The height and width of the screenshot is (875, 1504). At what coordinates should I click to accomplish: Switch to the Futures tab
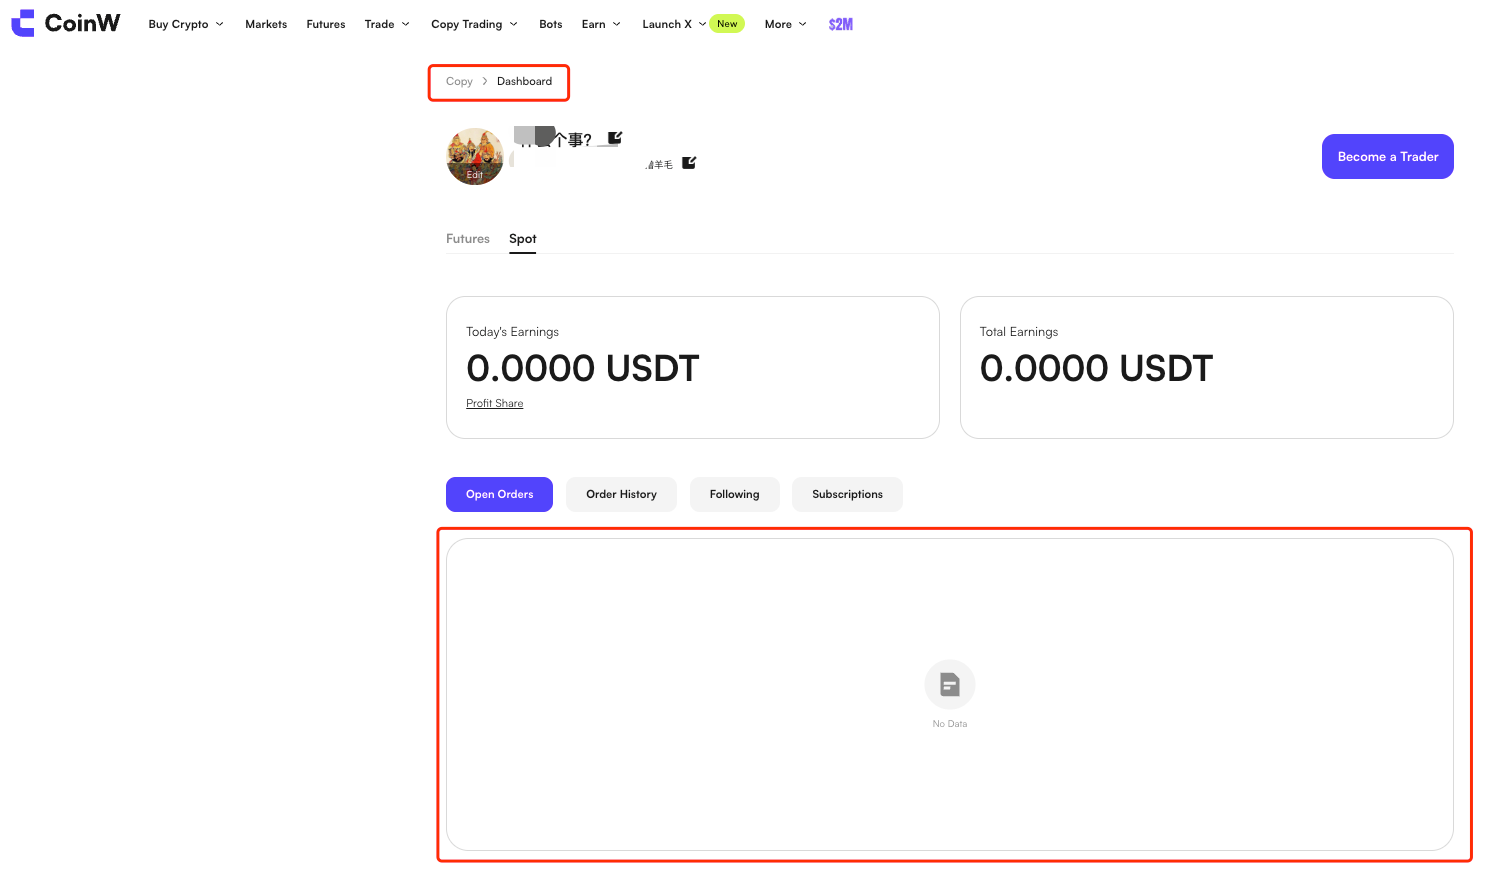tap(468, 239)
